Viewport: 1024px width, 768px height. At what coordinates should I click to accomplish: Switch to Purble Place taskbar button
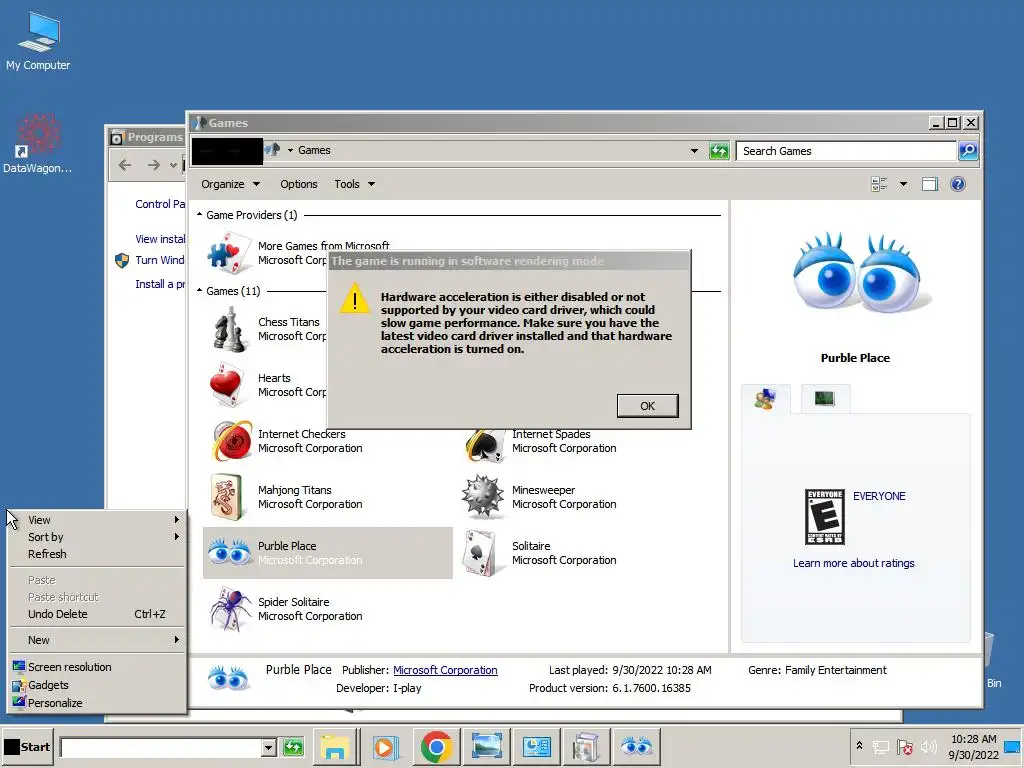coord(636,746)
